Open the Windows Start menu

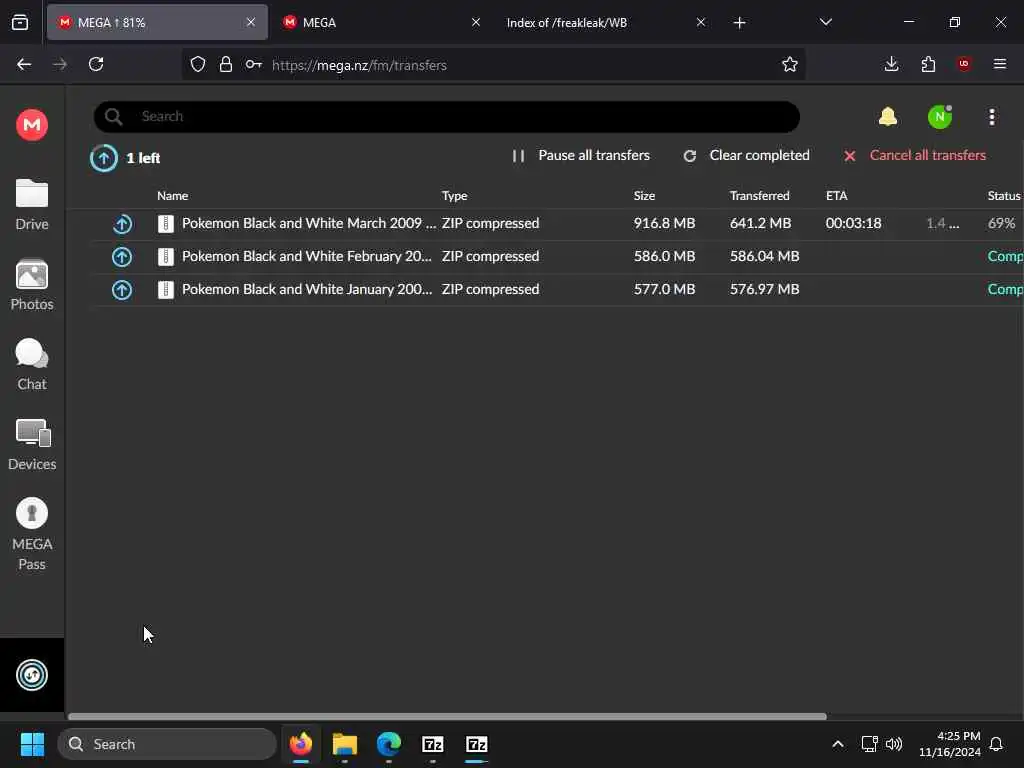tap(32, 744)
